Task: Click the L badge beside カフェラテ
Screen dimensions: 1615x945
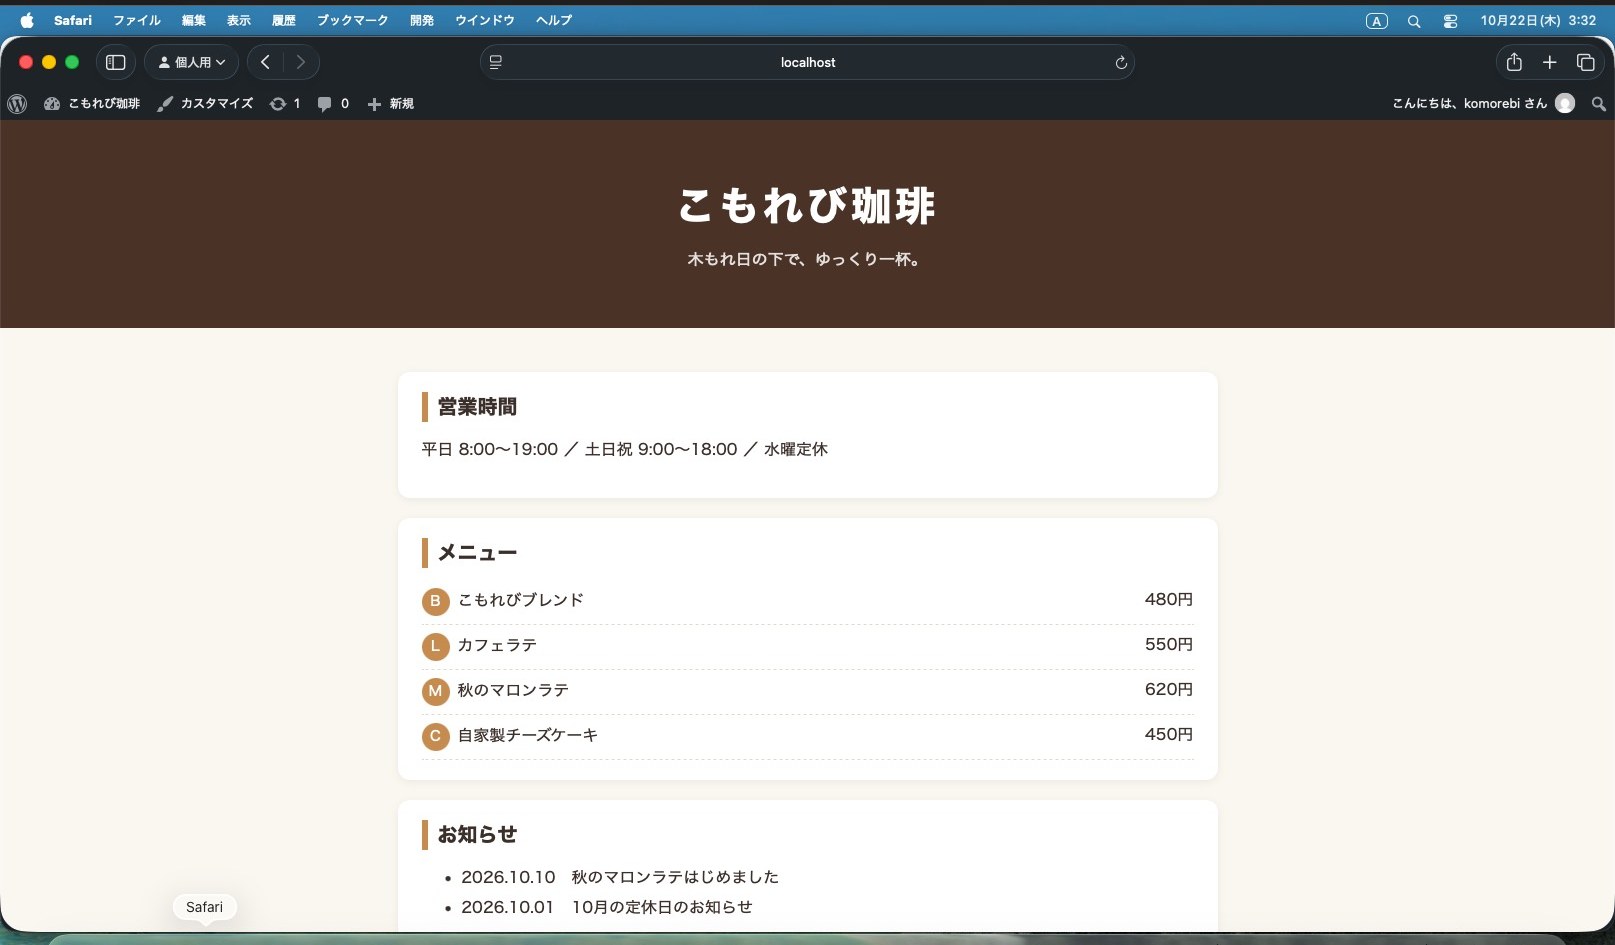Action: click(x=435, y=646)
